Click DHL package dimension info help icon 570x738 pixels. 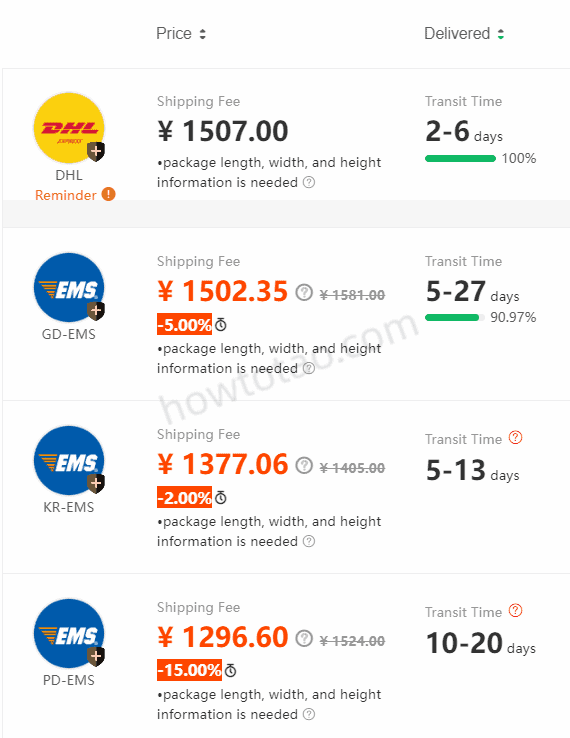click(x=309, y=182)
